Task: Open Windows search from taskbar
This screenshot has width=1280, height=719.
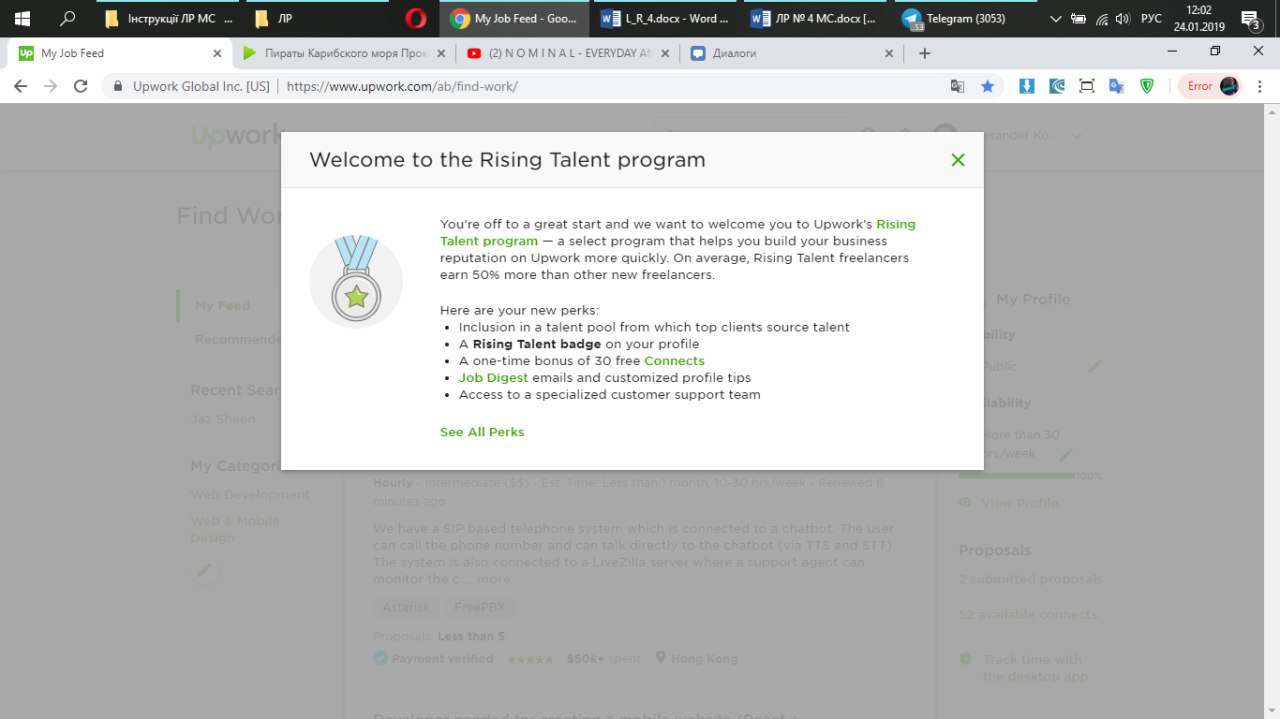Action: 68,18
